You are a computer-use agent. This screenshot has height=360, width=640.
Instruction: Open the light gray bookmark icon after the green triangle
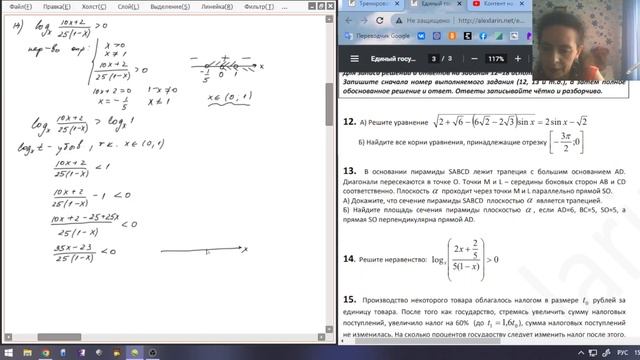[x=514, y=36]
